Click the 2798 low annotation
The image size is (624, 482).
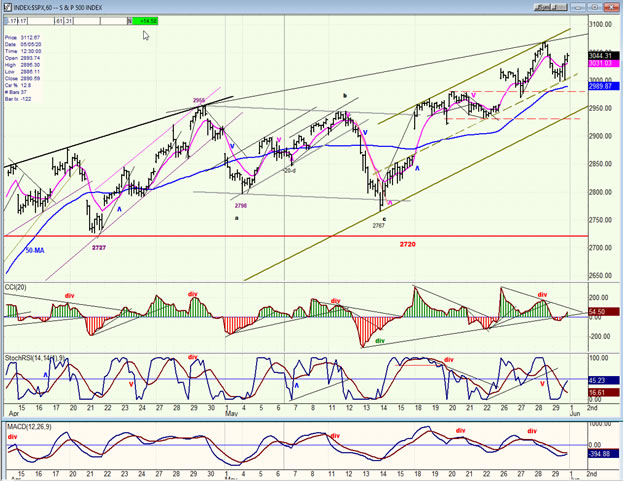coord(241,206)
